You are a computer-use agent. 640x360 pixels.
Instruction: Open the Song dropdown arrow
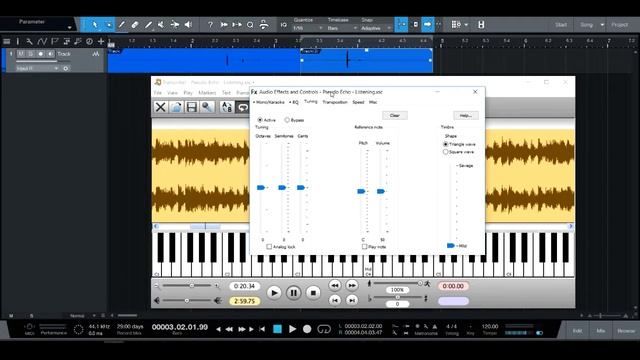pyautogui.click(x=602, y=25)
